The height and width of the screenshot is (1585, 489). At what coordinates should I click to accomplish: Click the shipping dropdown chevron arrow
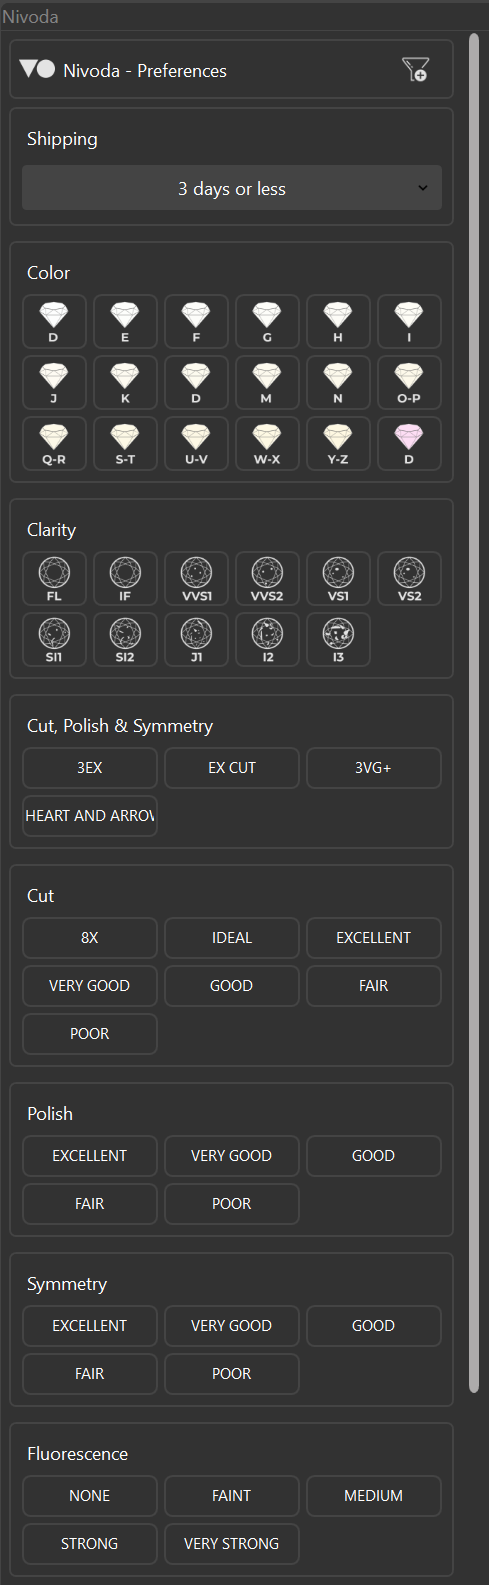422,188
